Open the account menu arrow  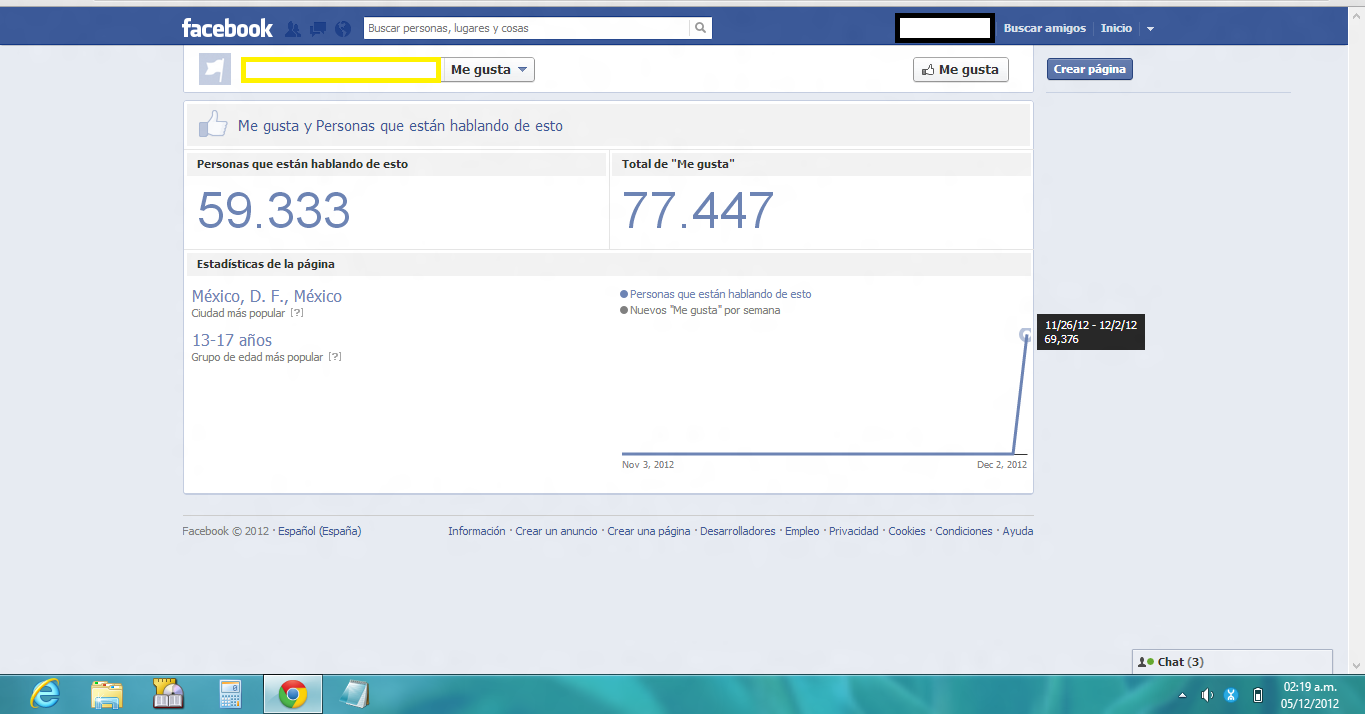1150,29
